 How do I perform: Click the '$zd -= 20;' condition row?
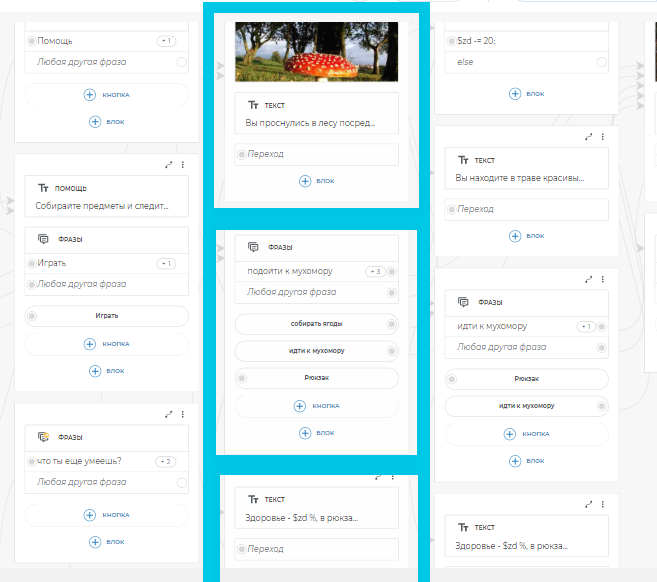(527, 41)
